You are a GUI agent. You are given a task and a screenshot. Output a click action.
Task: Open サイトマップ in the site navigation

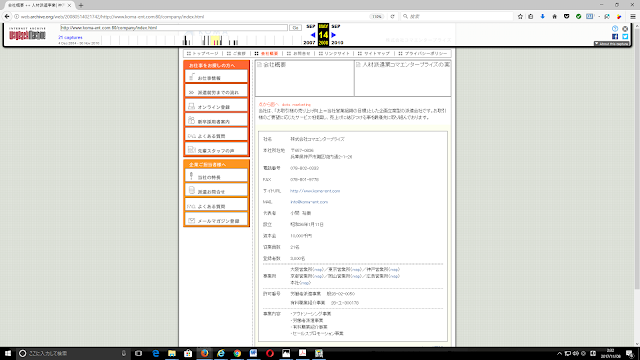[x=373, y=53]
